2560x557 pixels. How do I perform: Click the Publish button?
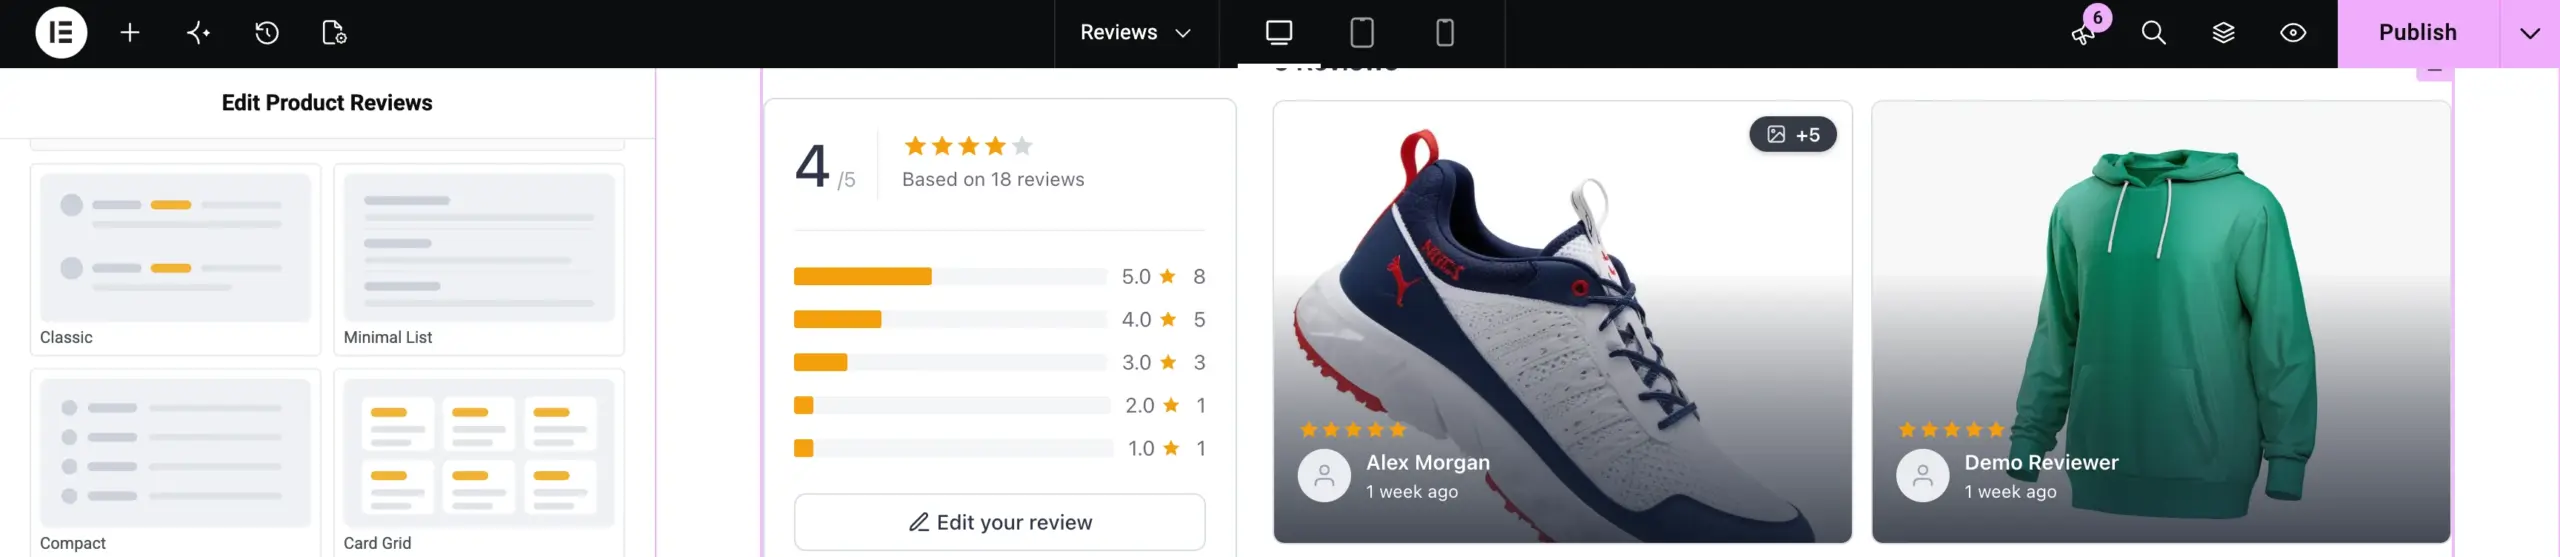click(2418, 33)
